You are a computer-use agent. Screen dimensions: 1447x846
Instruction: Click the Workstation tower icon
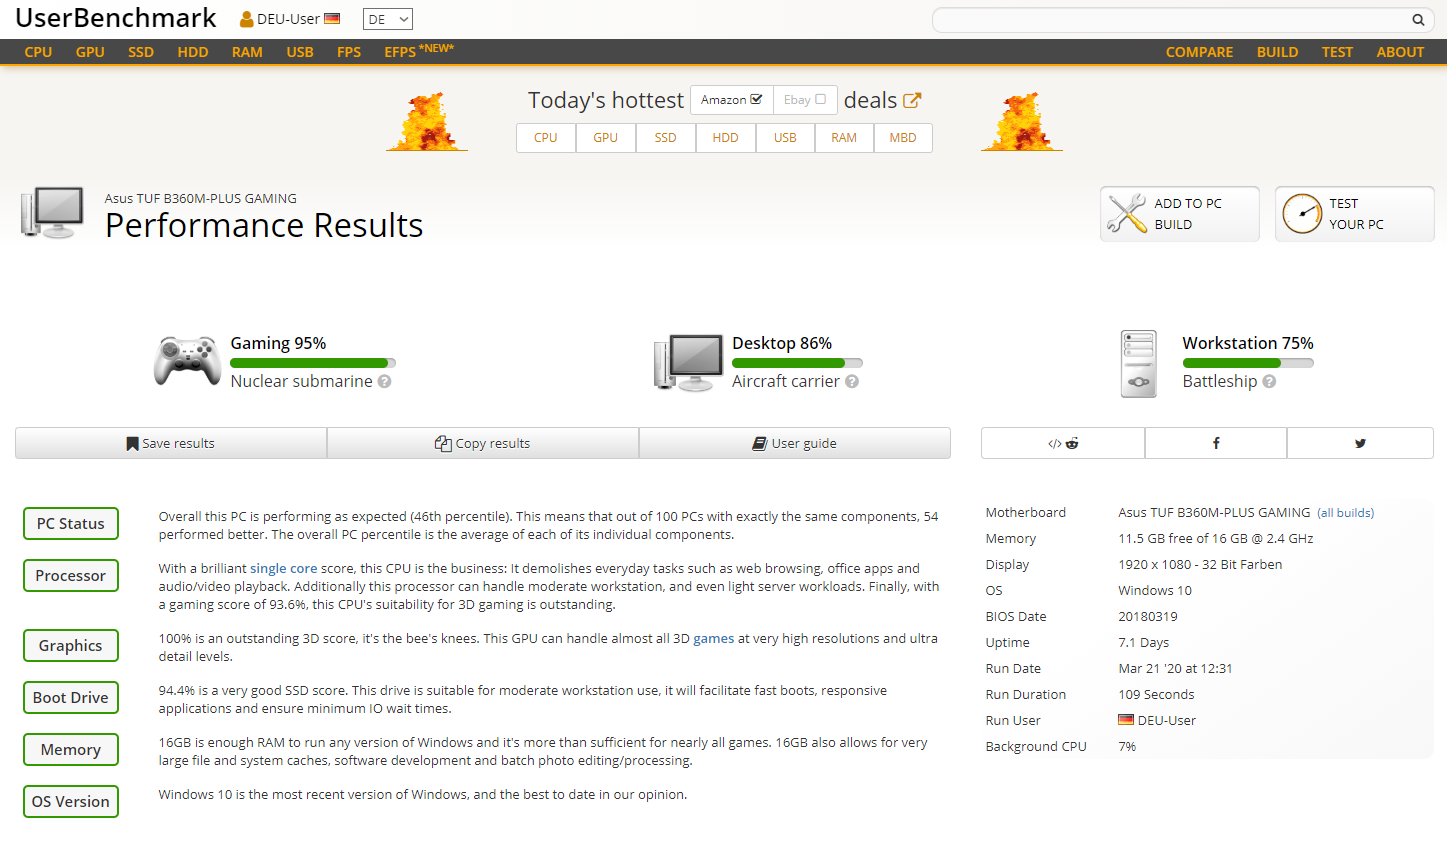(1139, 364)
